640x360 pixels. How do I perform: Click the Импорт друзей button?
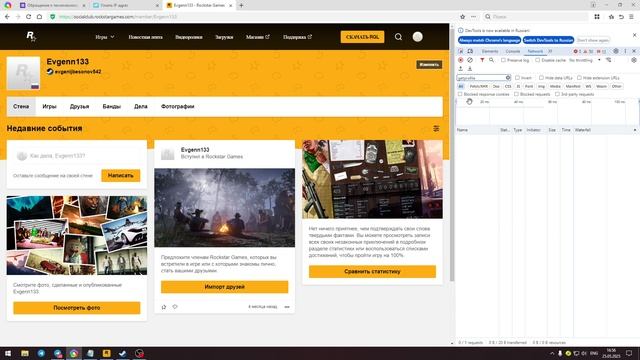click(x=224, y=287)
